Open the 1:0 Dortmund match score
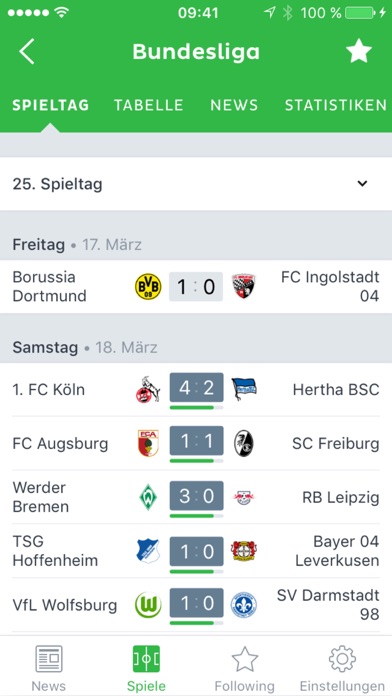The height and width of the screenshot is (696, 392). (x=196, y=287)
